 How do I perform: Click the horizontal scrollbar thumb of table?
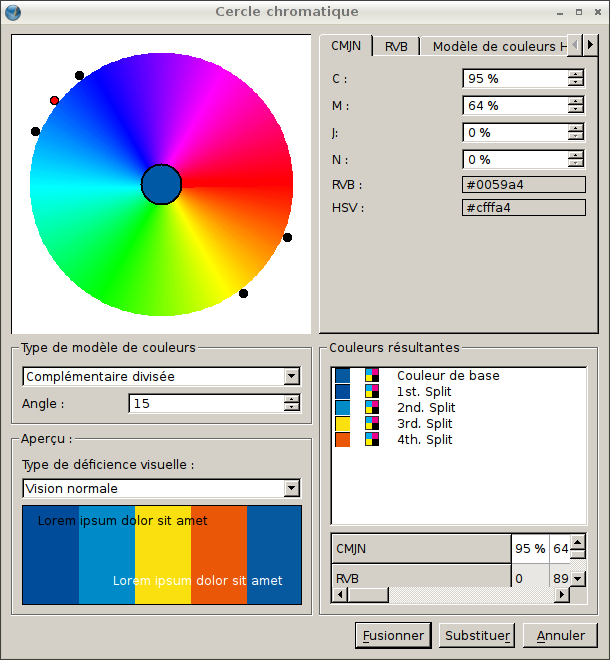[x=368, y=595]
